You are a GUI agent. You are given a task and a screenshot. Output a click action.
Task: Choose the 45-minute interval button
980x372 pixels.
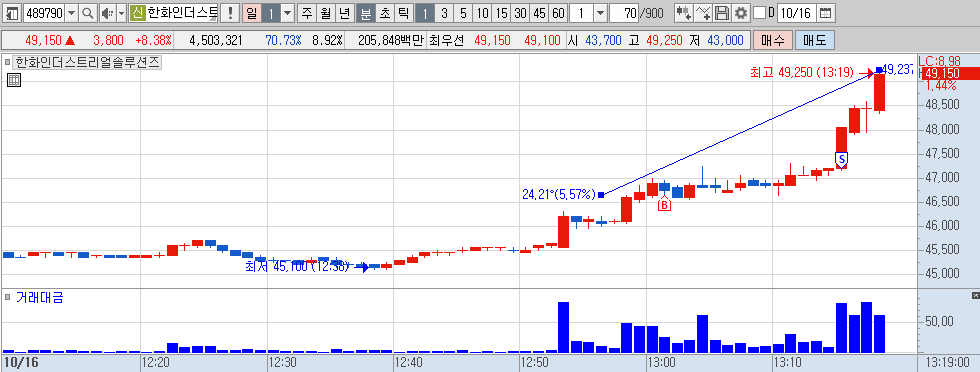point(539,13)
